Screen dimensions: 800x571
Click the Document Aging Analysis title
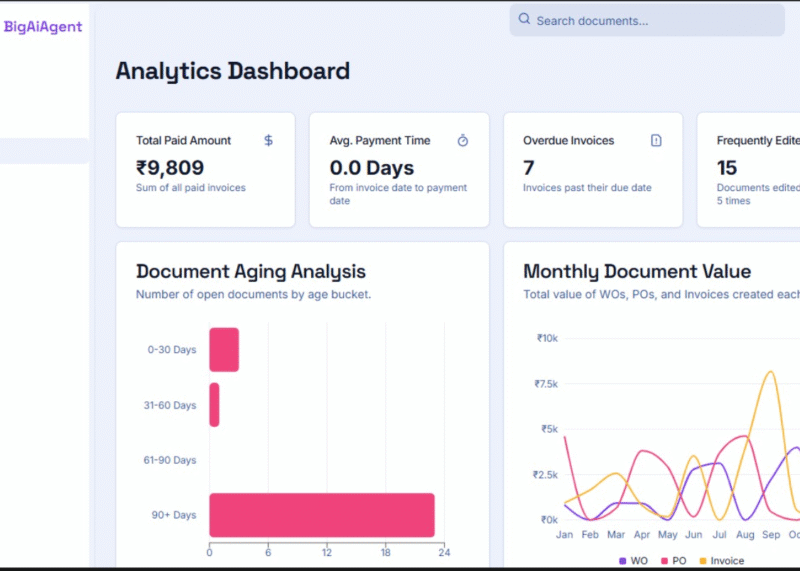(251, 271)
